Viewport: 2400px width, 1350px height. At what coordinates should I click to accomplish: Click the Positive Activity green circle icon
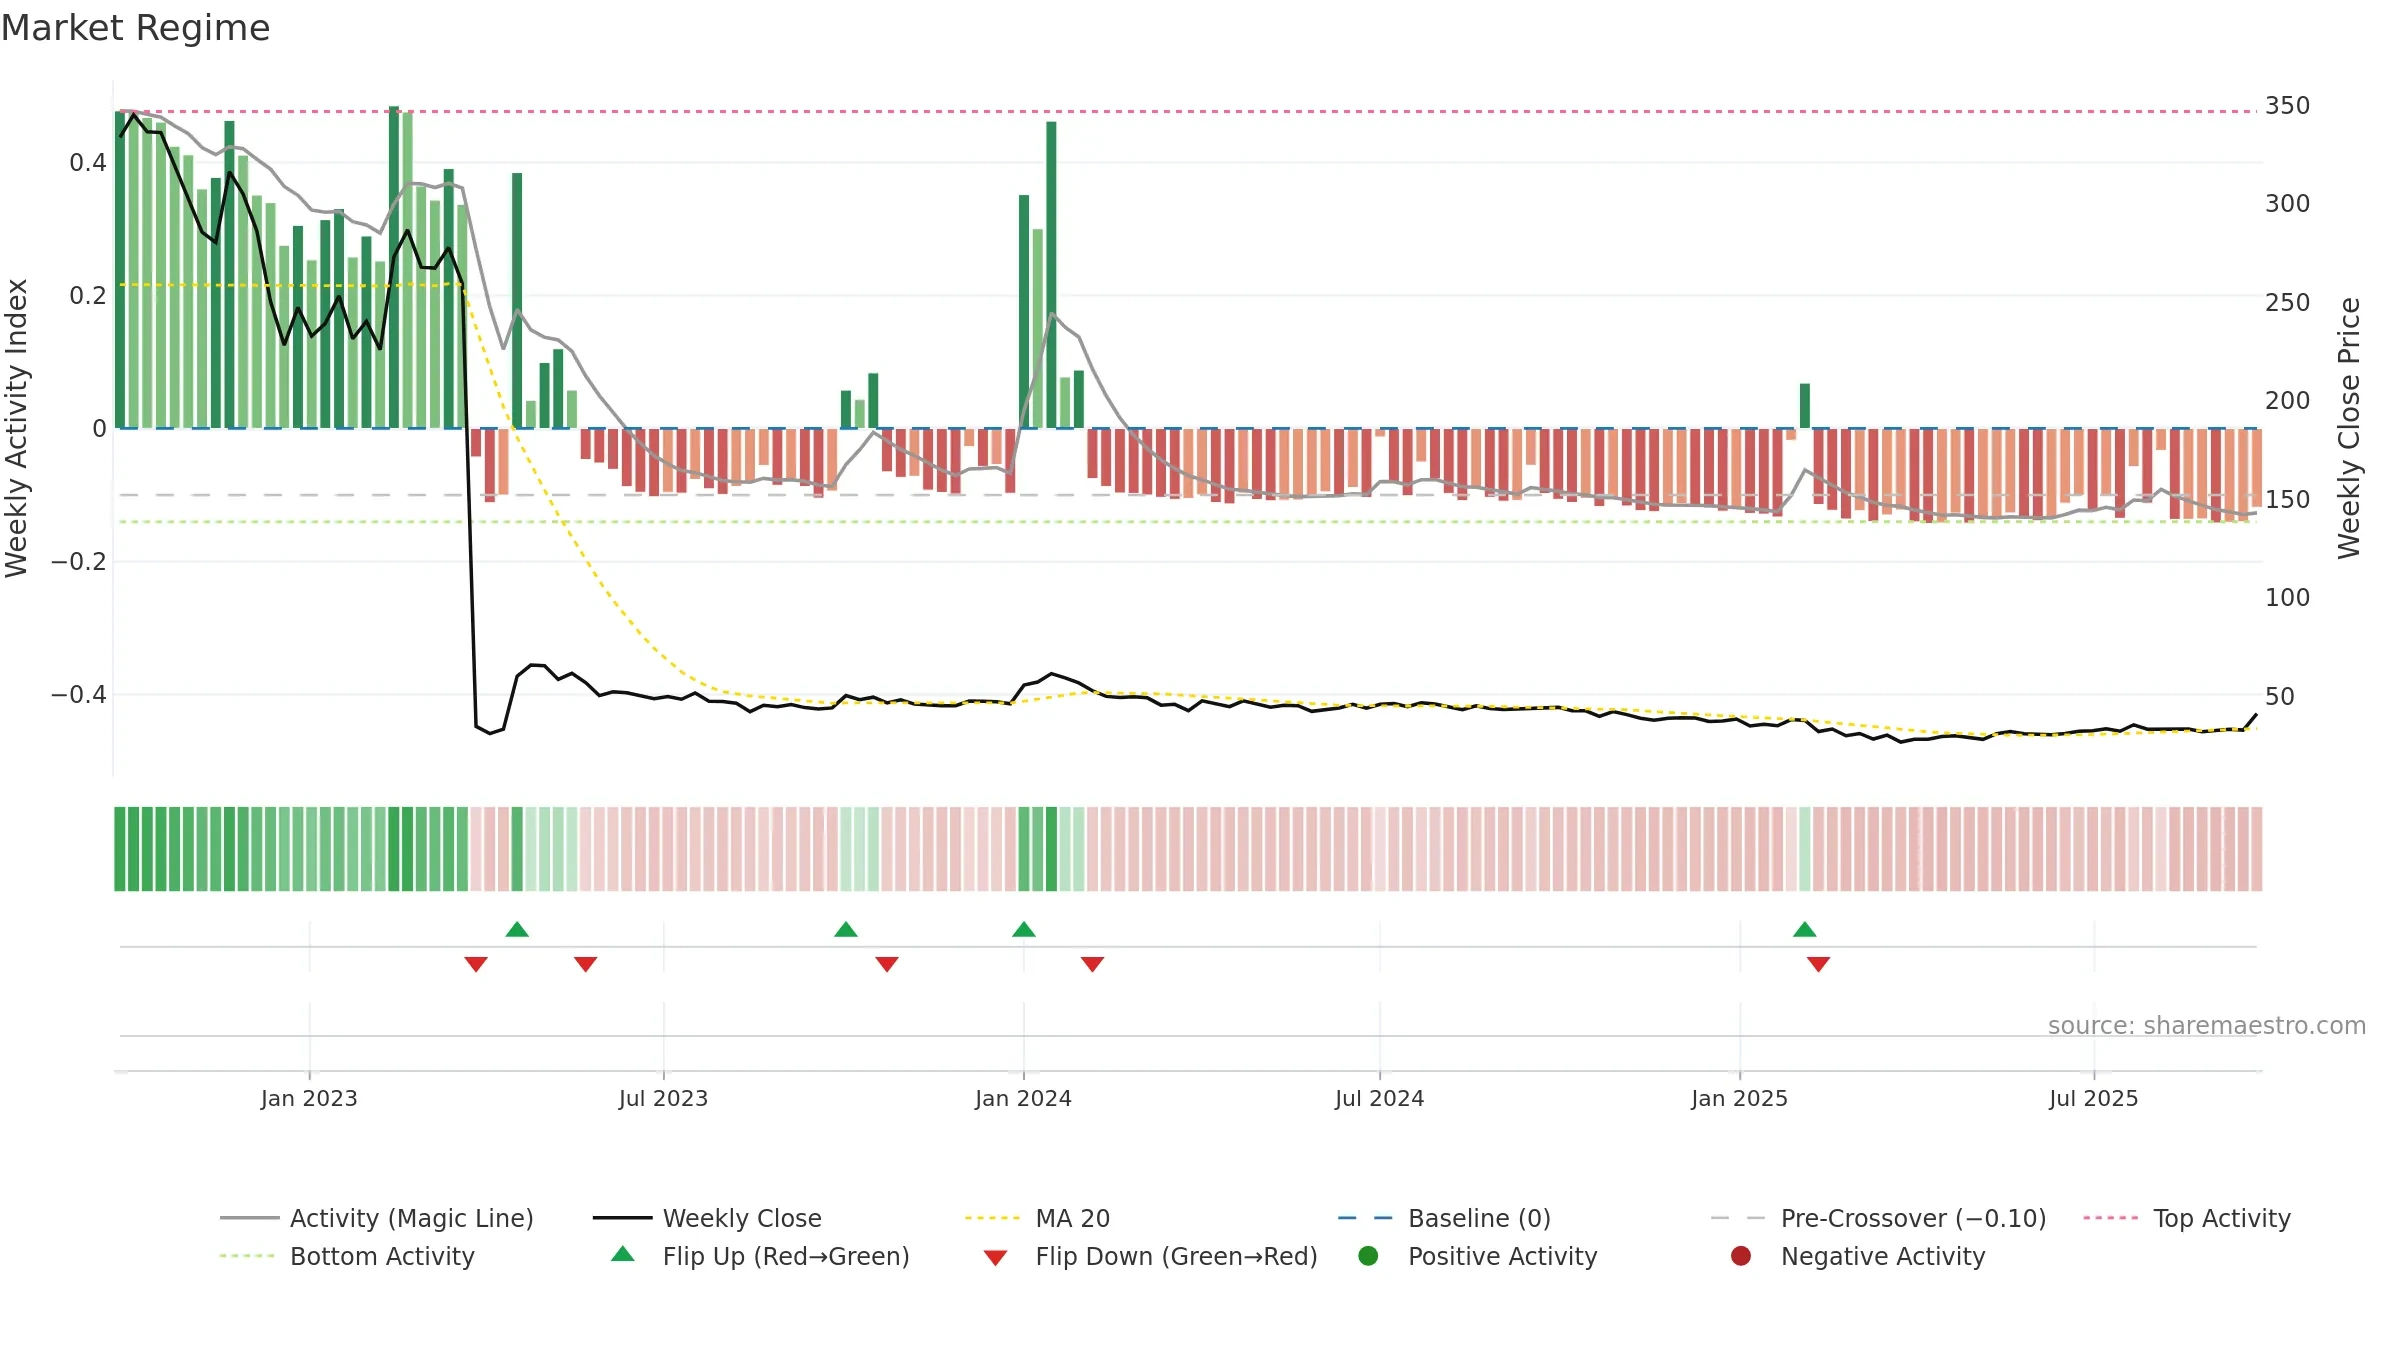point(1369,1255)
